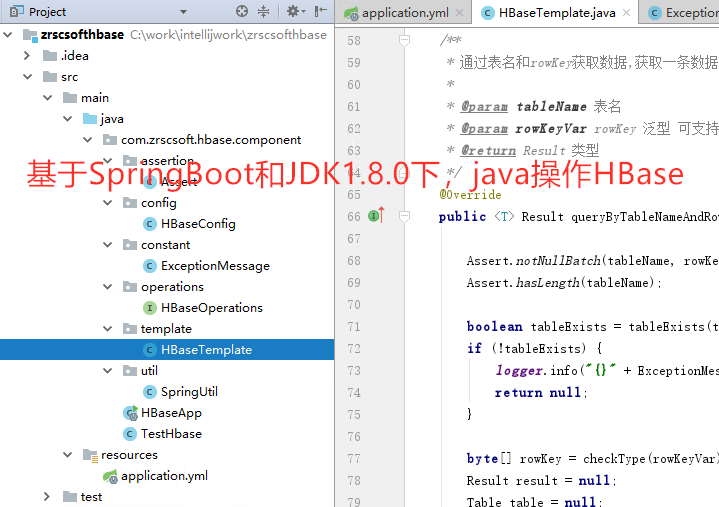Collapse the main folder
The width and height of the screenshot is (719, 507).
[x=48, y=98]
